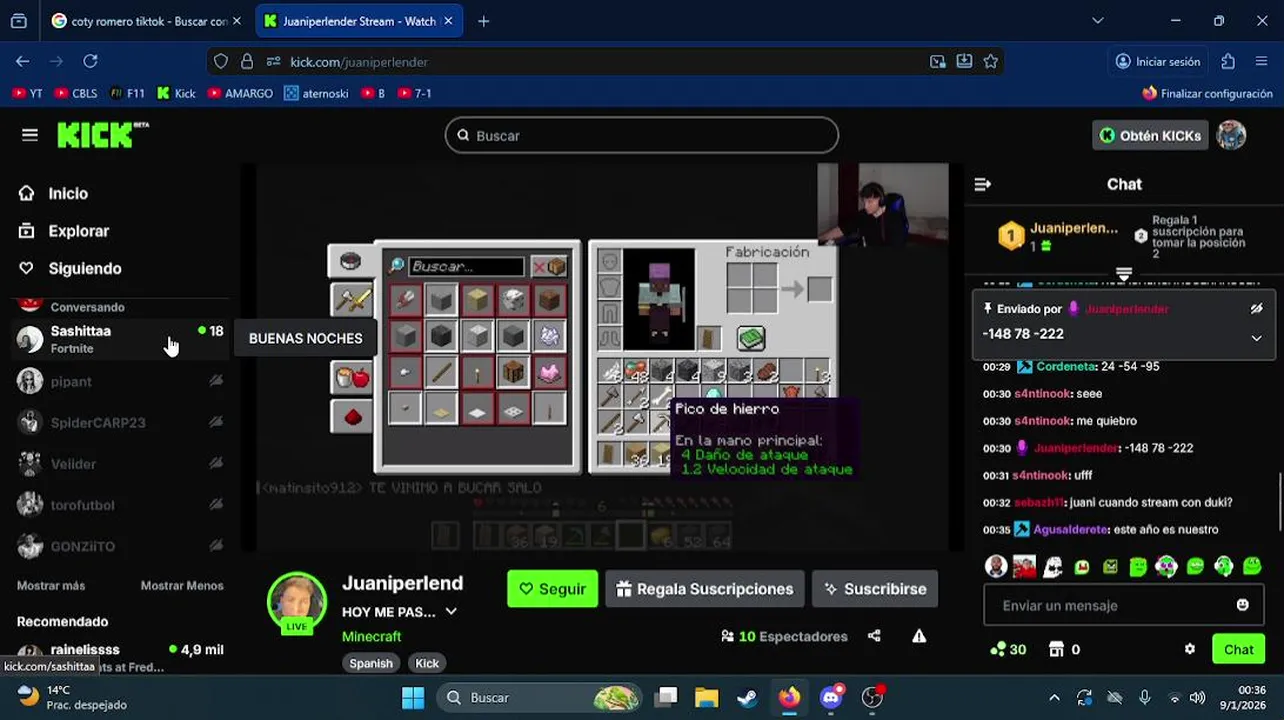Hide the pinned message in chat
Viewport: 1284px width, 720px height.
click(1256, 309)
